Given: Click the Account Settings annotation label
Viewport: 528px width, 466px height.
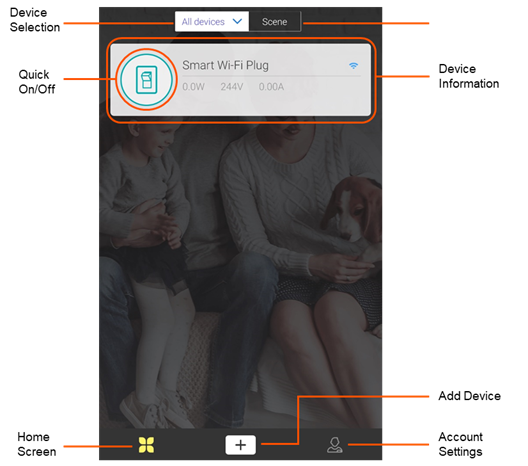Looking at the screenshot, I should point(461,444).
